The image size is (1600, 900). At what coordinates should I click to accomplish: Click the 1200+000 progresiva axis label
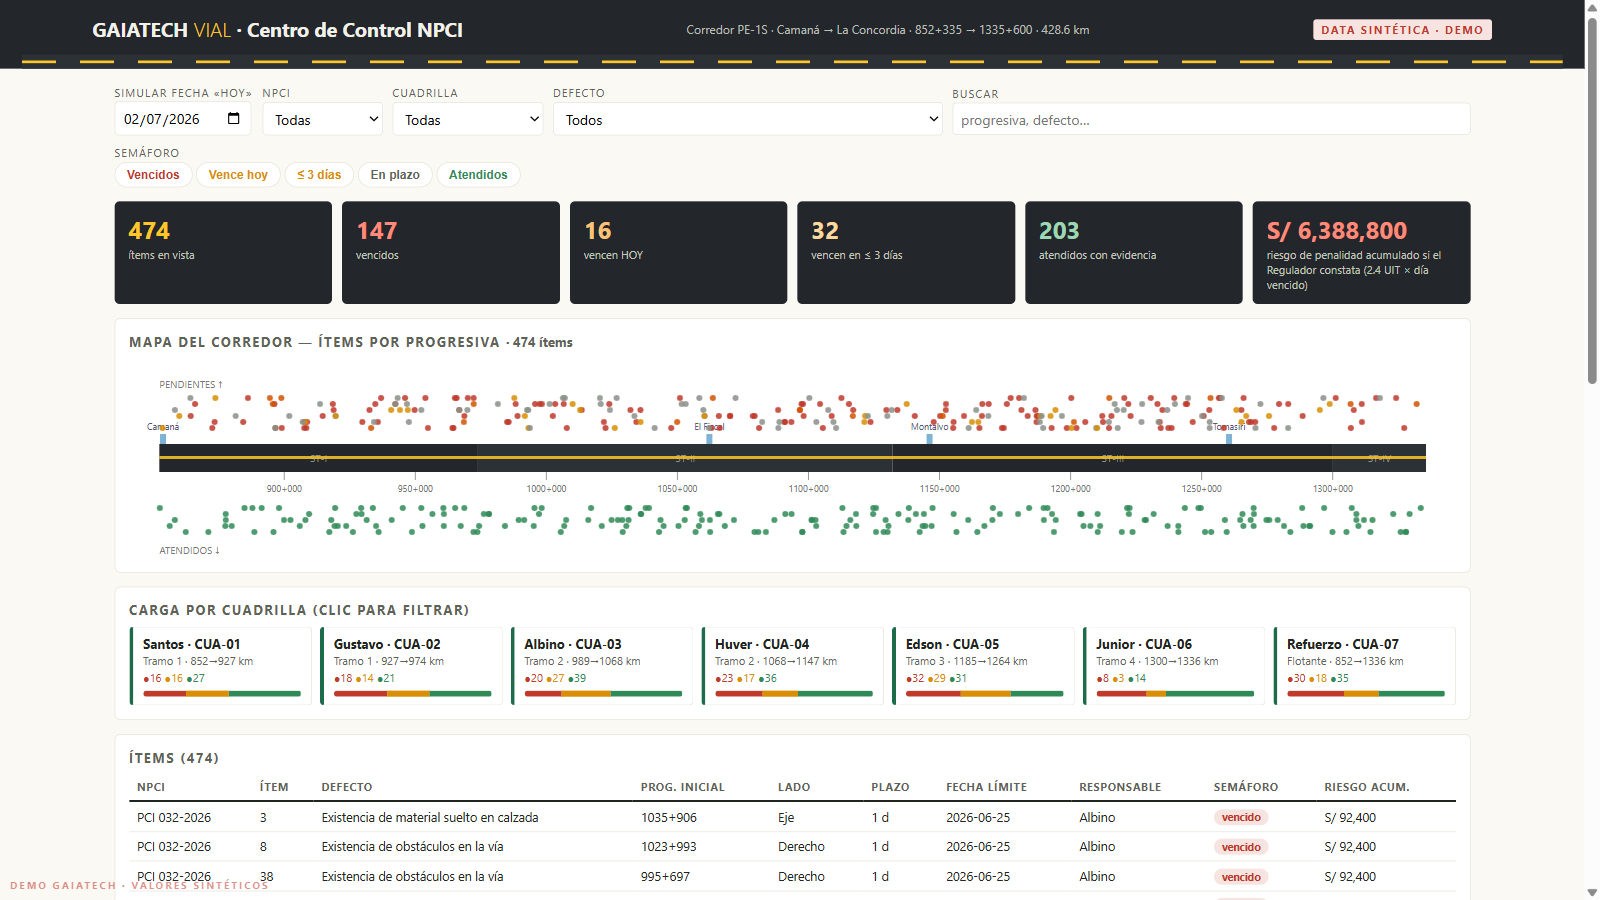coord(1070,489)
